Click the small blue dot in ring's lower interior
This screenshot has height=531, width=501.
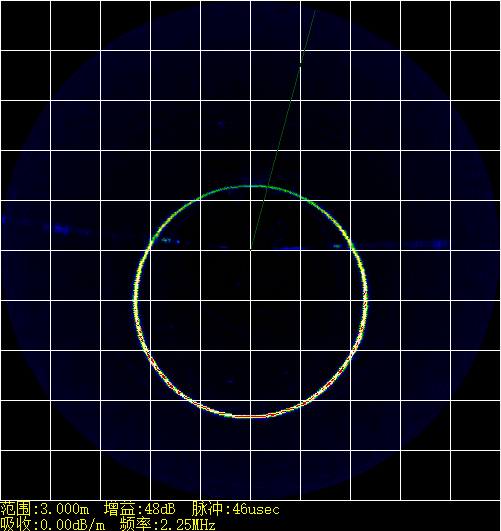231,382
